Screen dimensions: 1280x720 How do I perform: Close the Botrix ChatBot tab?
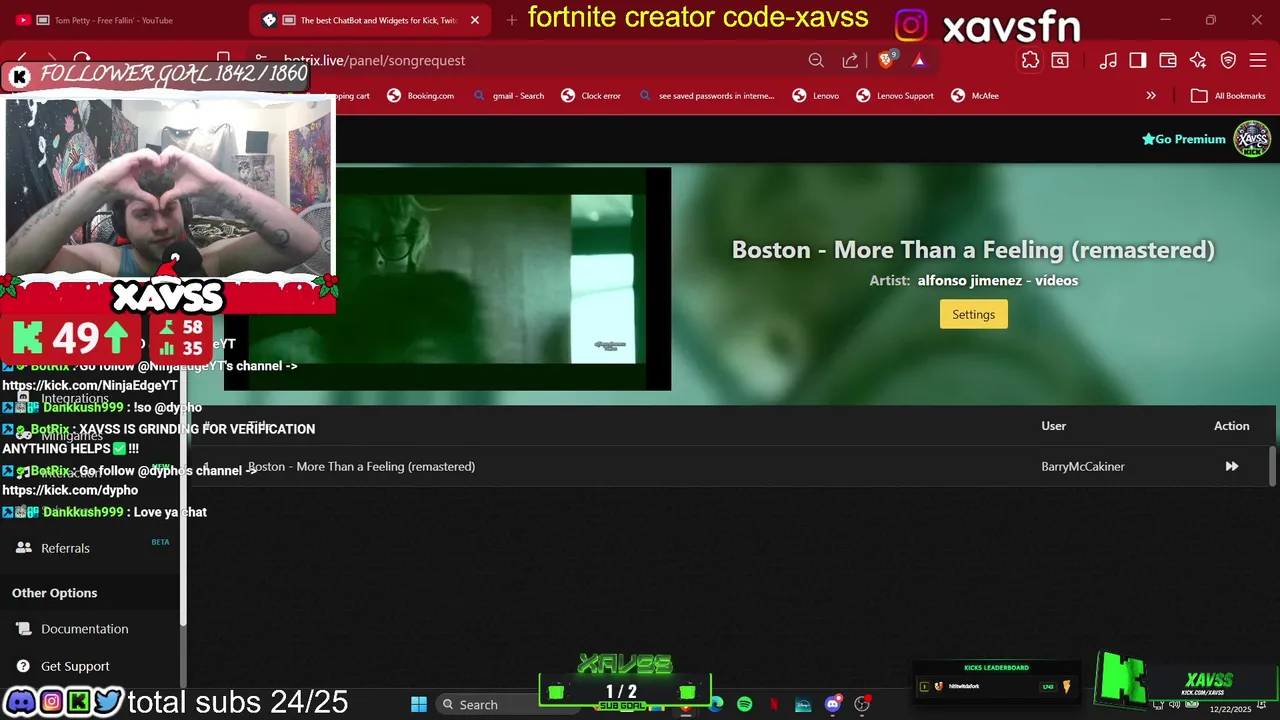(475, 20)
